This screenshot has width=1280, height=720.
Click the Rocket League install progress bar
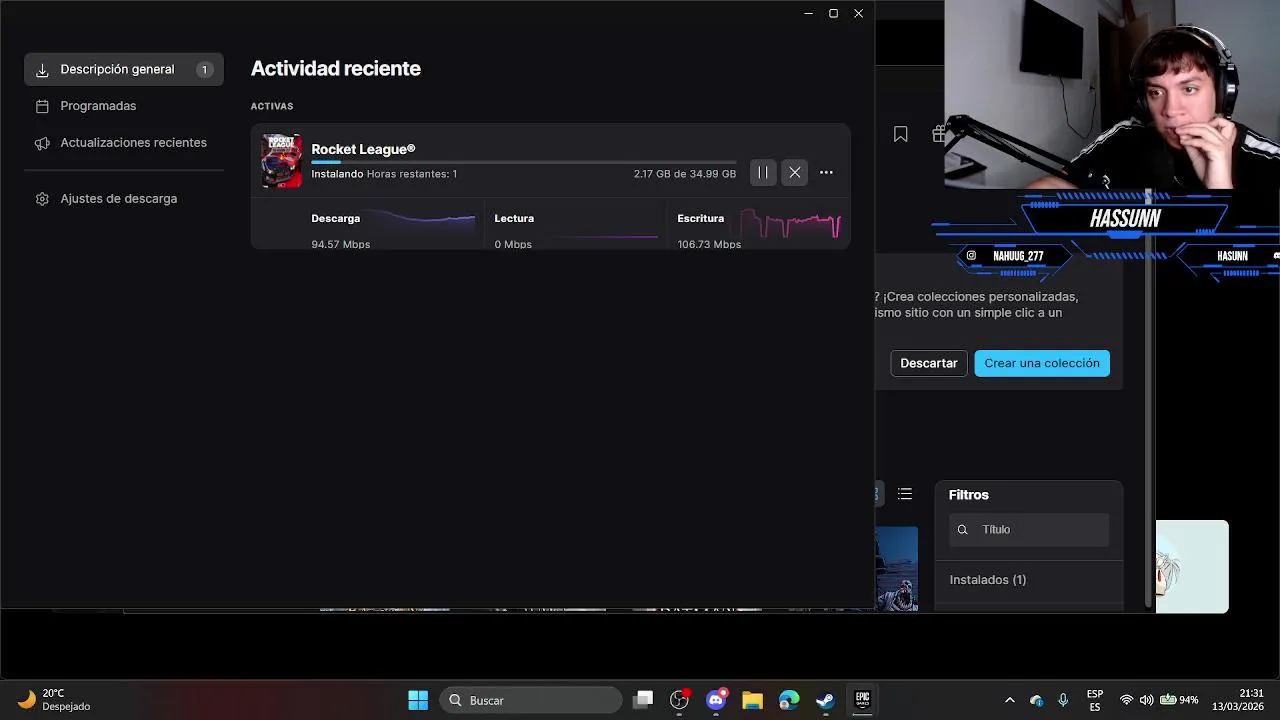click(x=523, y=162)
